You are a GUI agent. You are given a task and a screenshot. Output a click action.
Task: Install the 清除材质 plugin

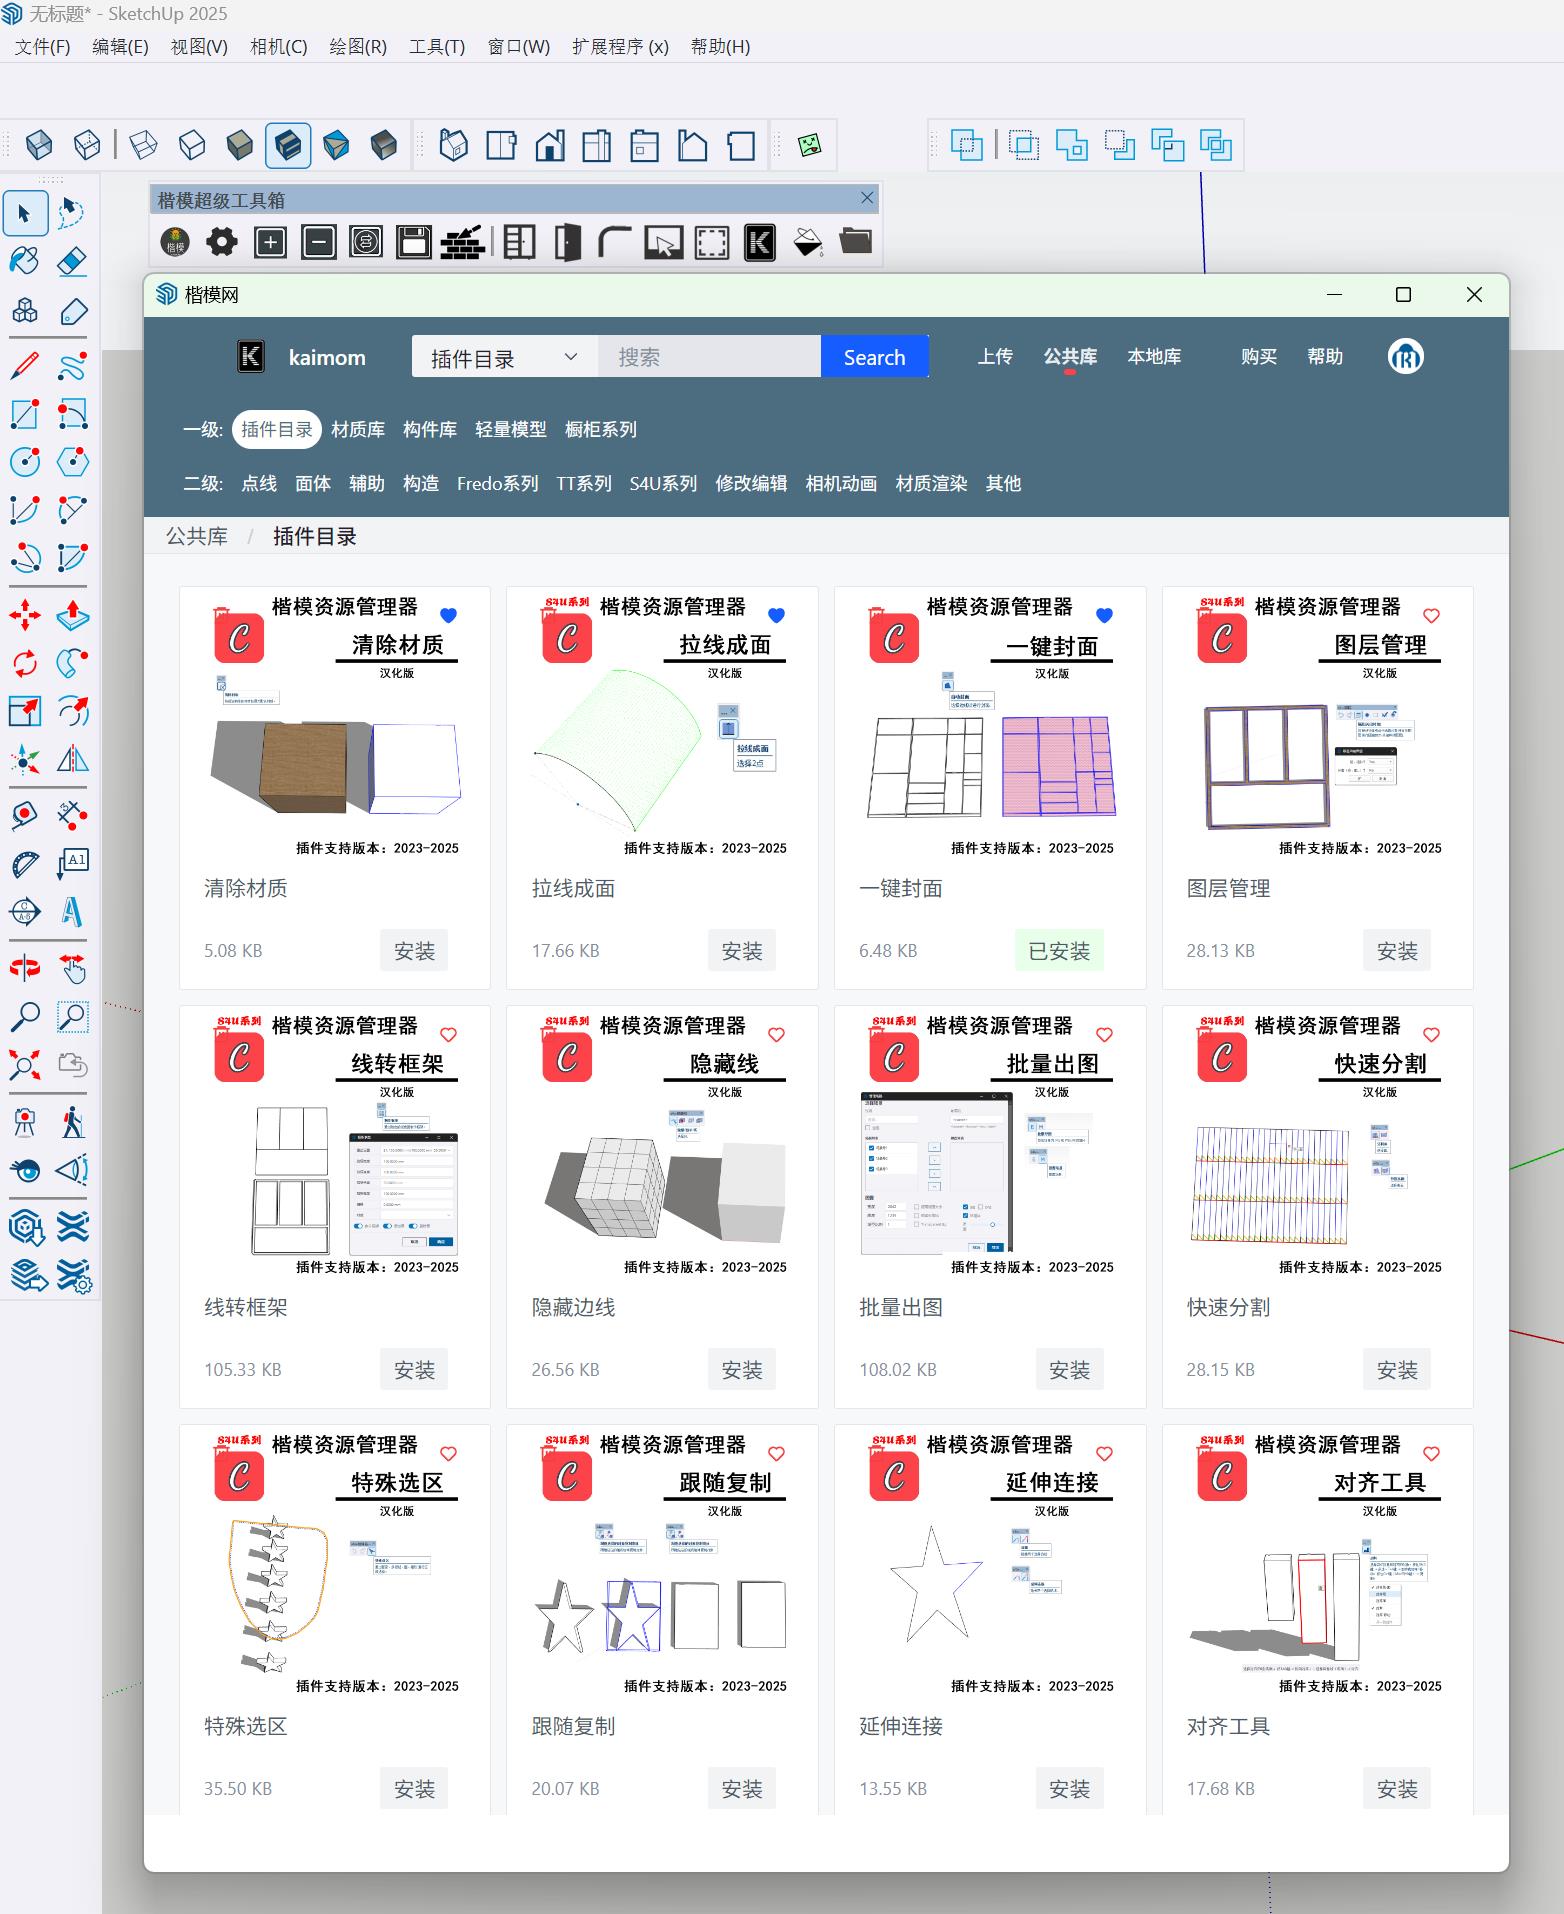[x=414, y=951]
